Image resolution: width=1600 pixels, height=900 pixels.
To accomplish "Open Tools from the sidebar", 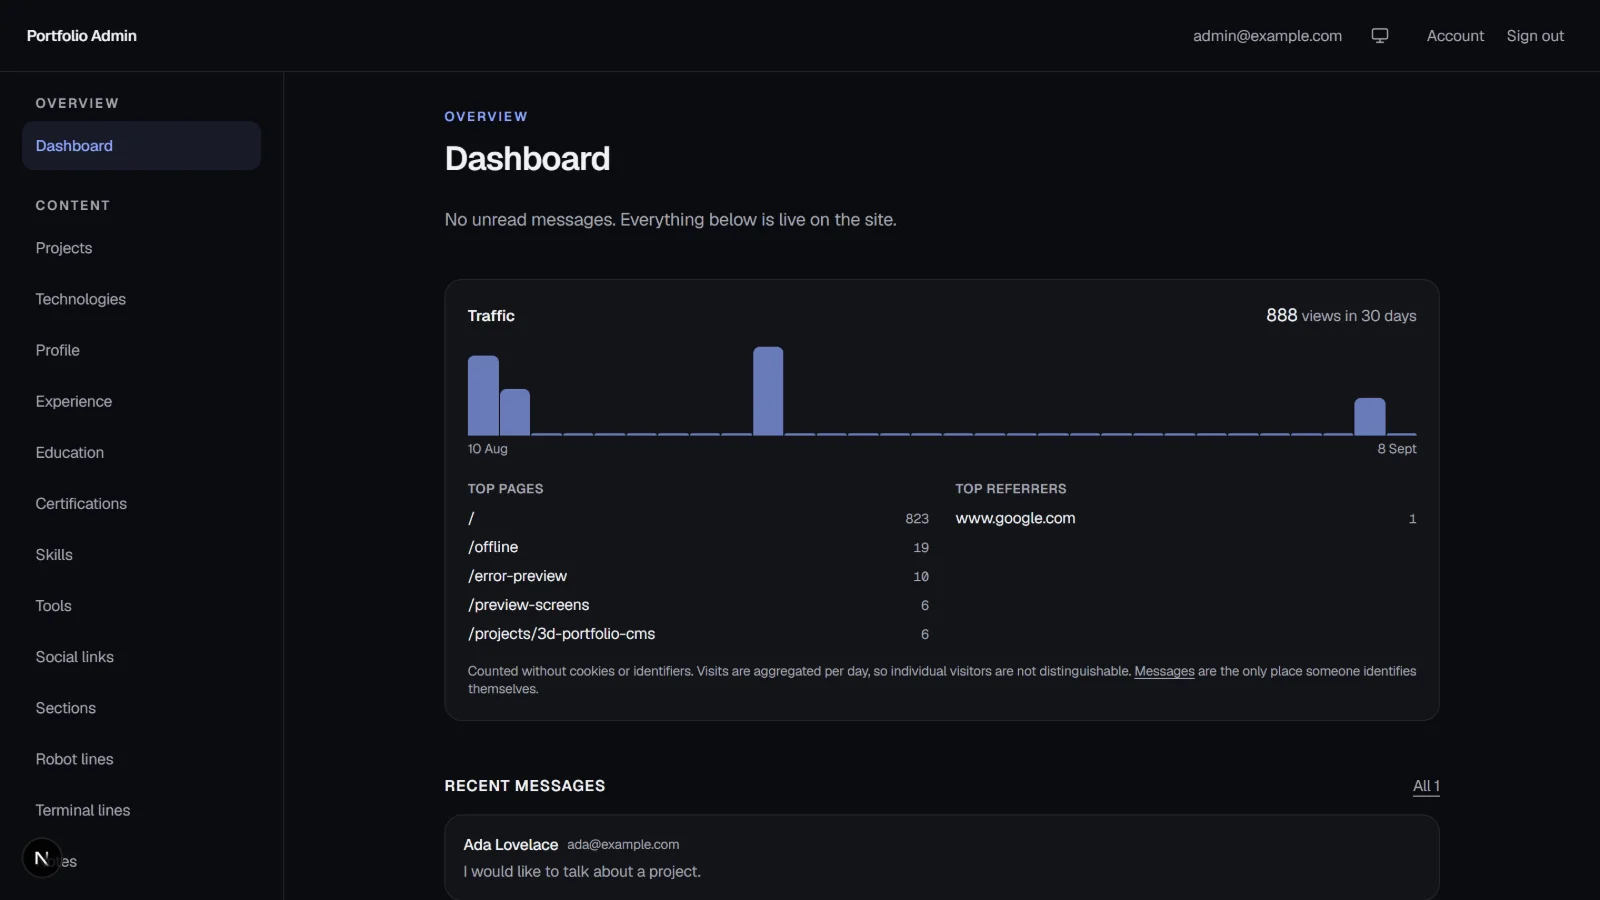I will pos(54,605).
